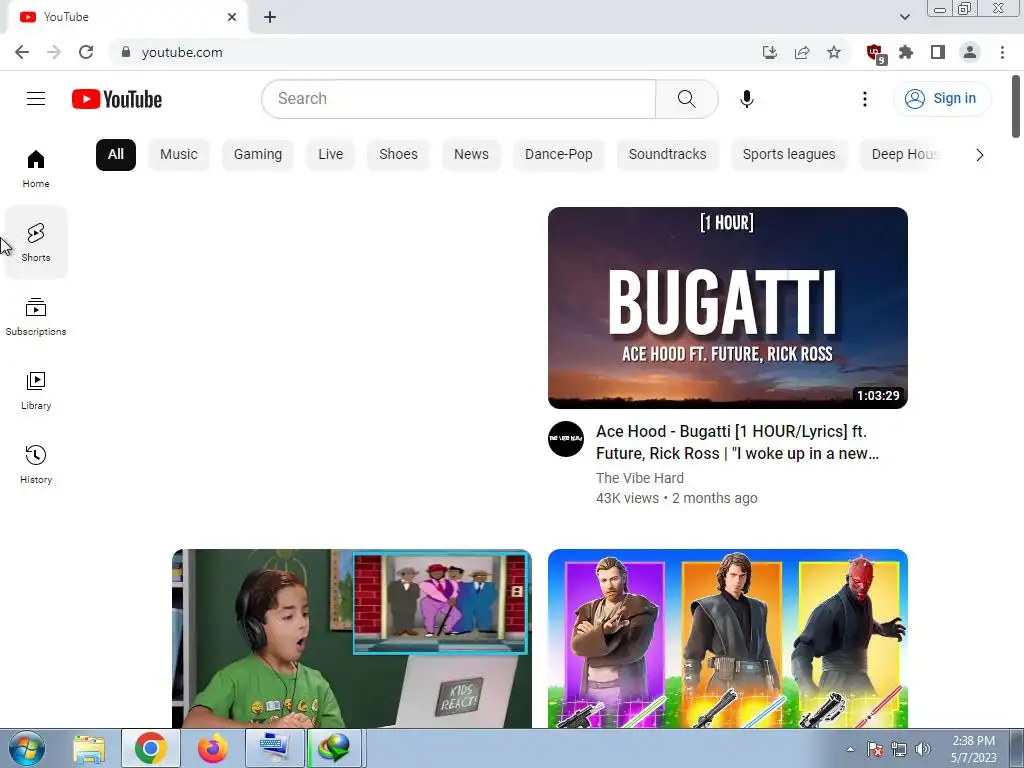Select the News filter chip
This screenshot has height=768, width=1024.
pyautogui.click(x=471, y=155)
